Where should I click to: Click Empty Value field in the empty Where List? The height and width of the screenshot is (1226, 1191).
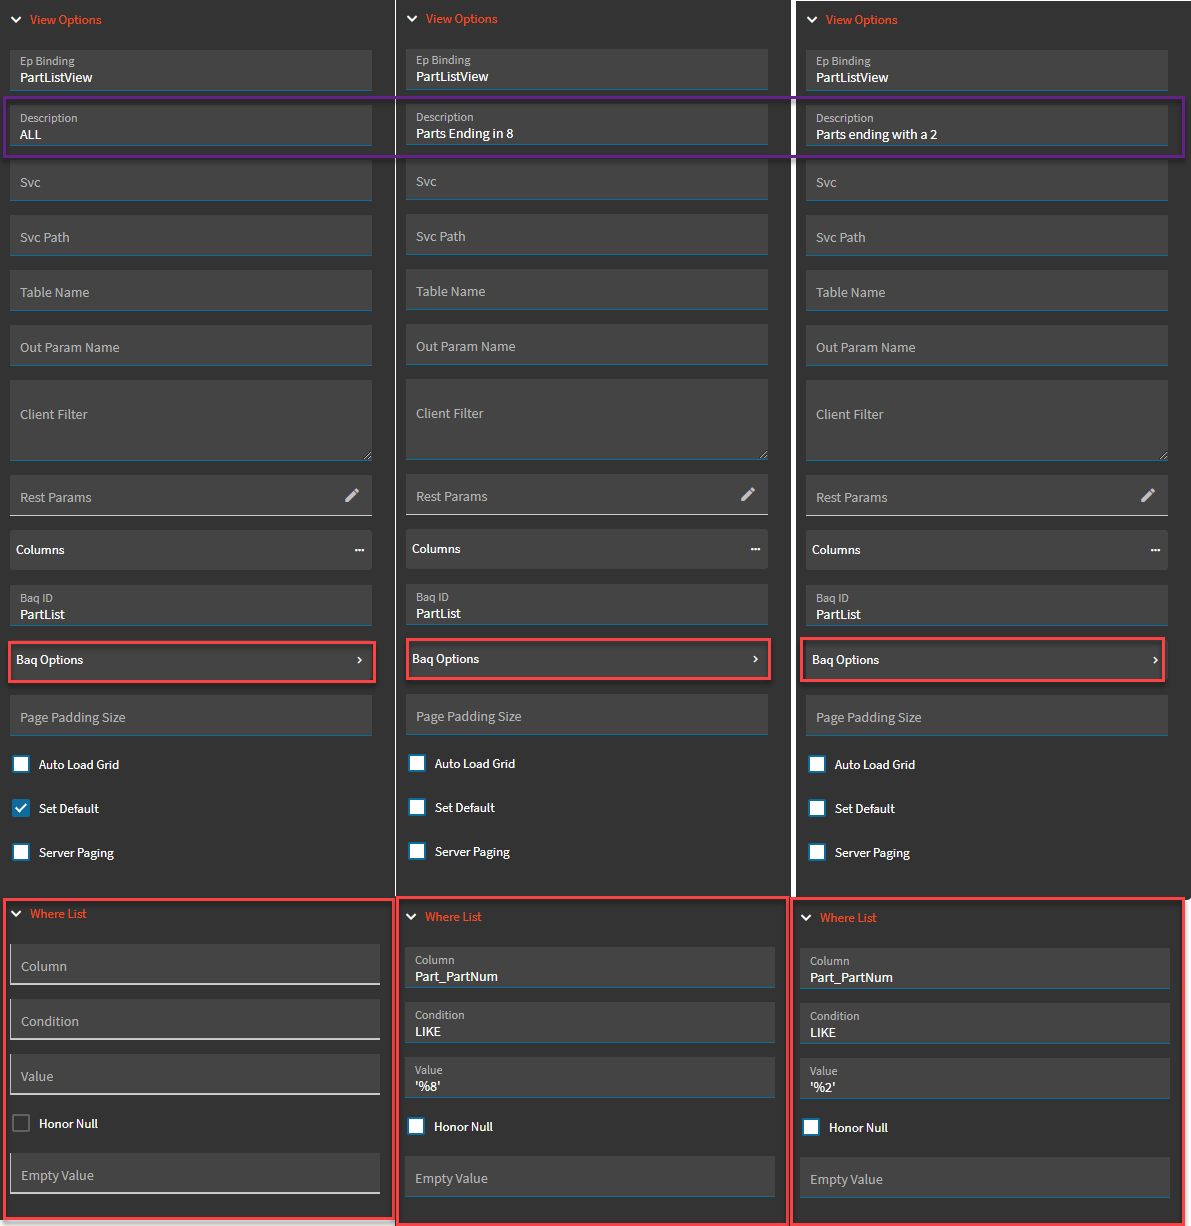[x=195, y=1174]
